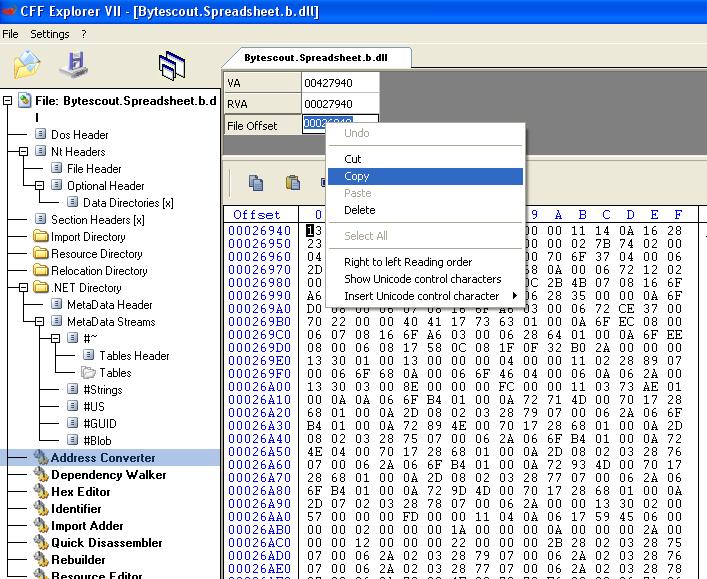This screenshot has width=707, height=579.
Task: Select Right to left Reading order
Action: point(425,262)
